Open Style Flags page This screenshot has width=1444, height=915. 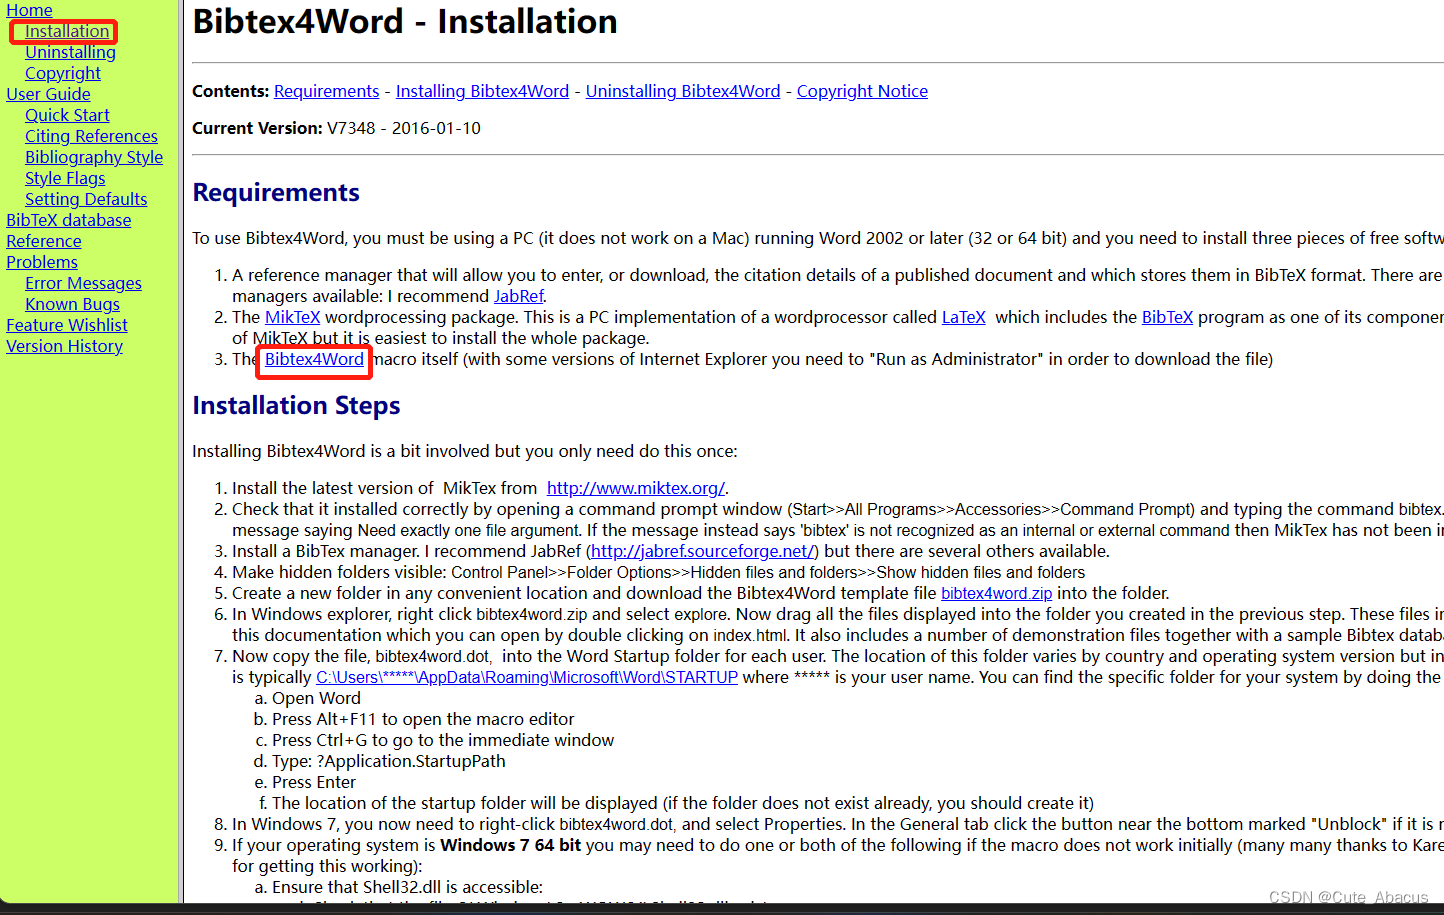(65, 178)
